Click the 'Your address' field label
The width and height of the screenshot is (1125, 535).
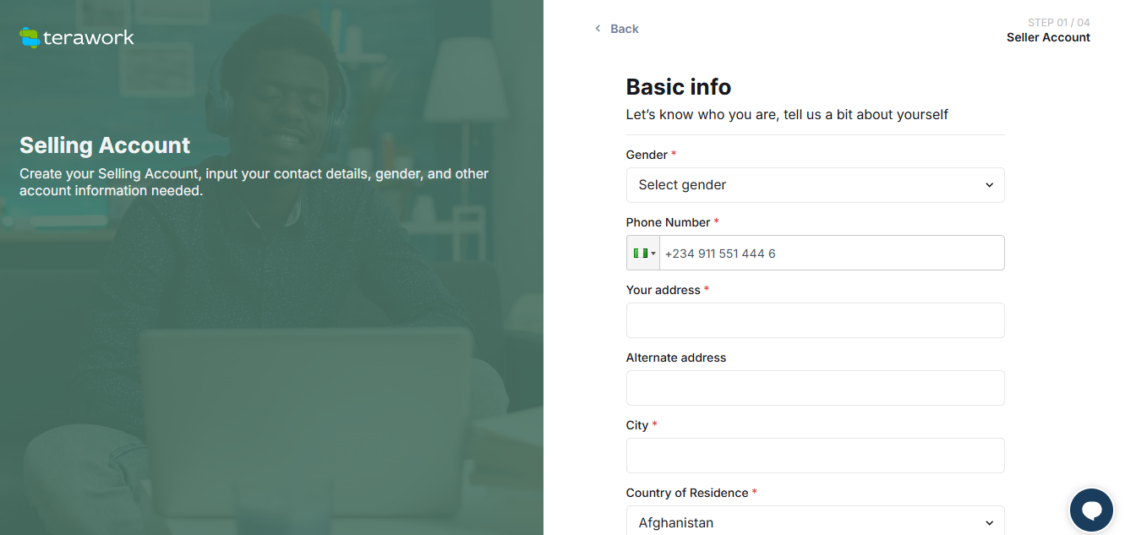click(x=663, y=290)
